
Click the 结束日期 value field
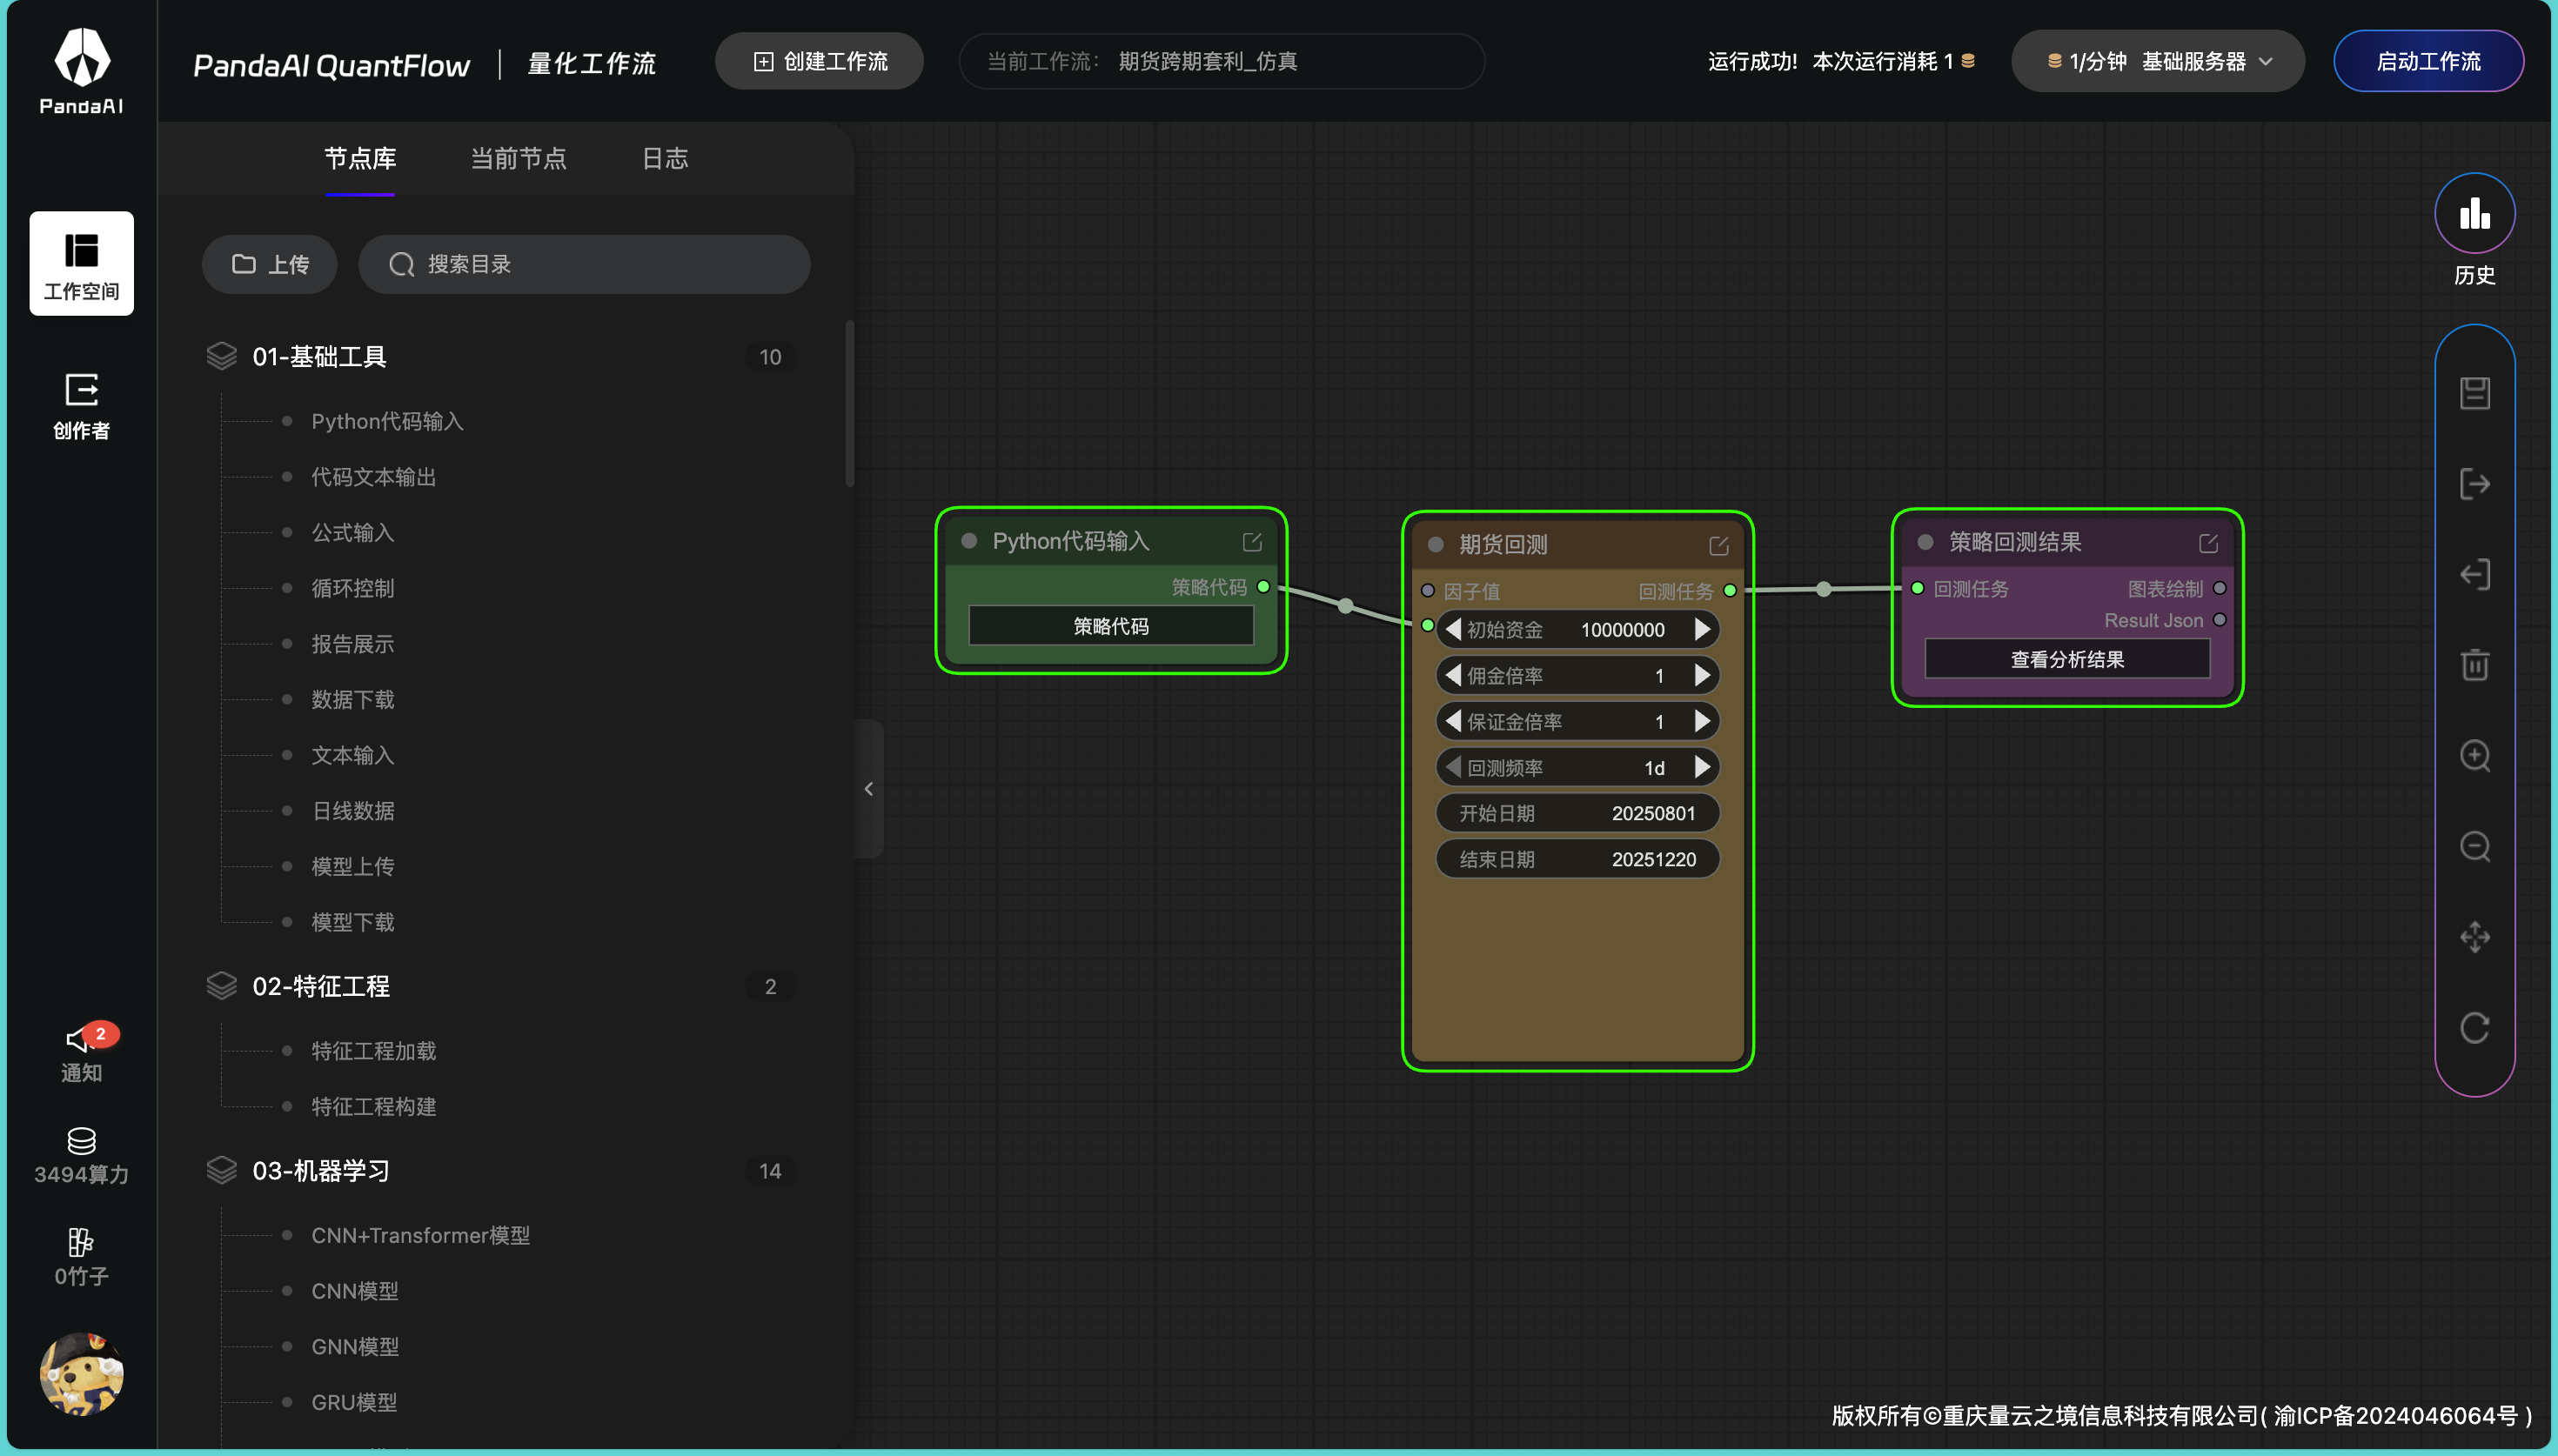1577,859
